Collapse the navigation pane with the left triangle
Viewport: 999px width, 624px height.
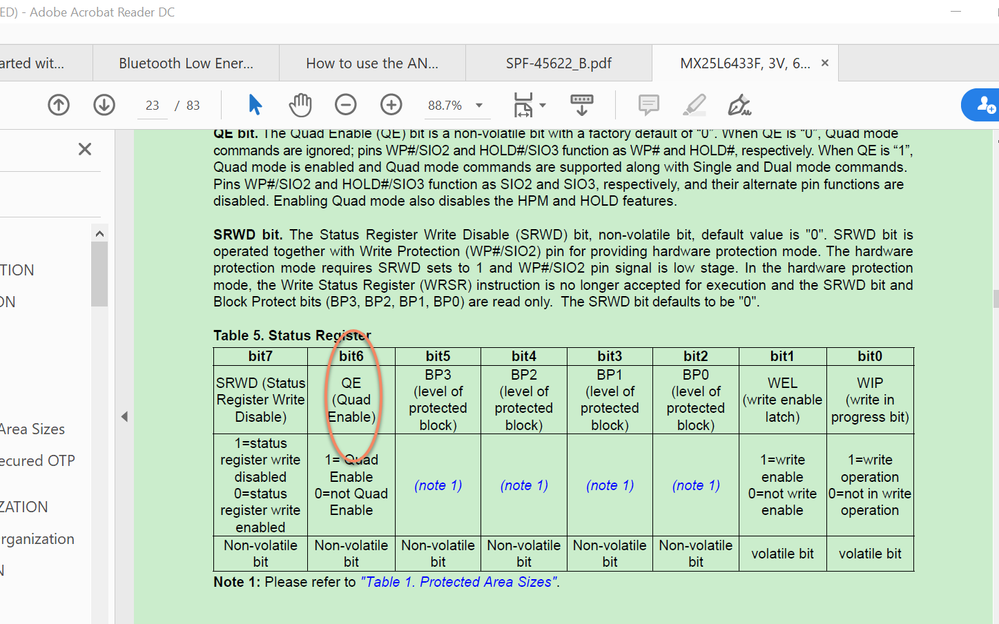click(x=124, y=417)
